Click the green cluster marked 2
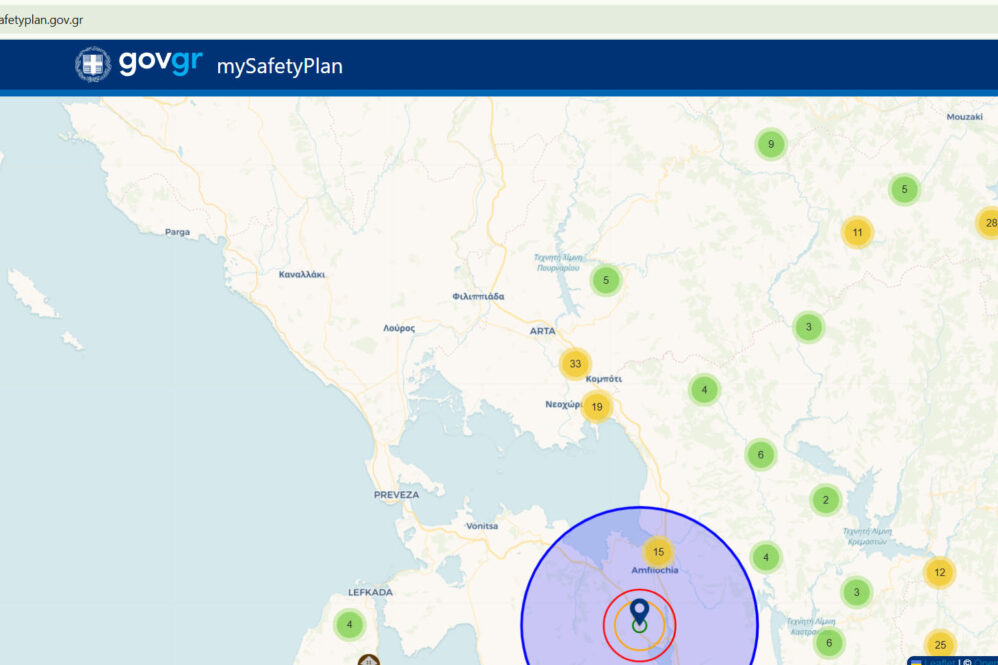998x665 pixels. 825,500
